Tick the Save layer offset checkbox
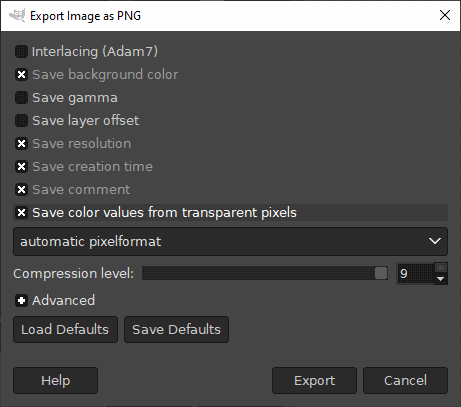 pyautogui.click(x=21, y=121)
